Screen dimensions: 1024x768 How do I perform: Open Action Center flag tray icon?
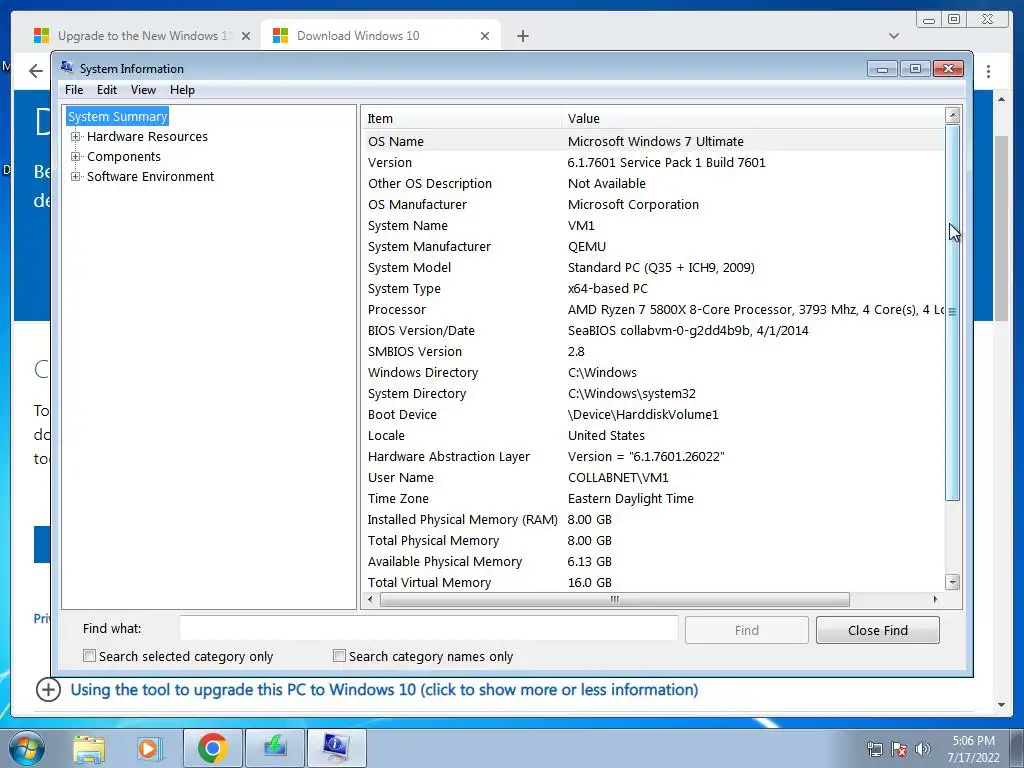(899, 749)
